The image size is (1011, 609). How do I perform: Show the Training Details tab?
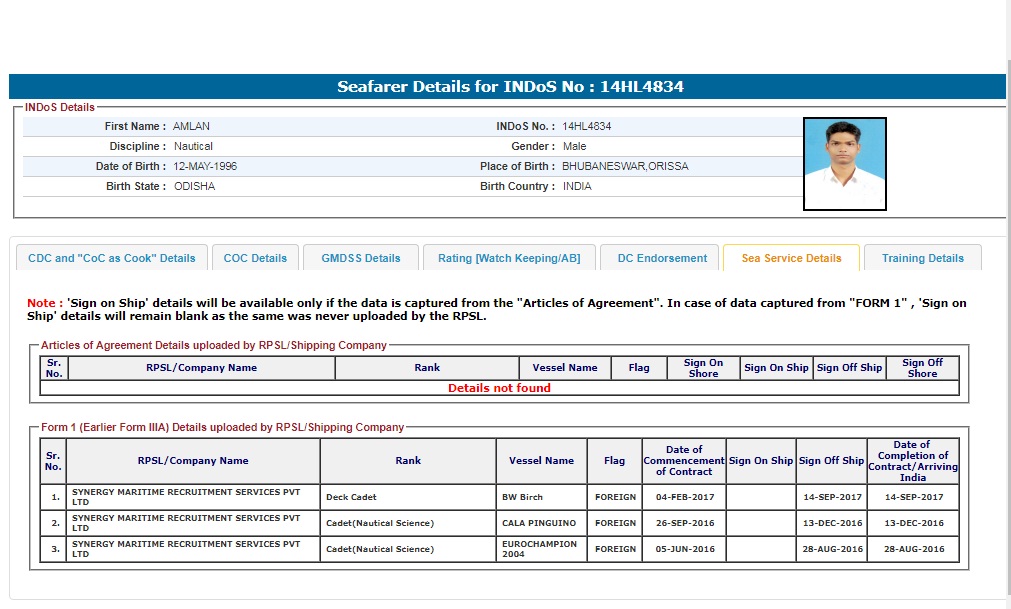click(x=922, y=258)
